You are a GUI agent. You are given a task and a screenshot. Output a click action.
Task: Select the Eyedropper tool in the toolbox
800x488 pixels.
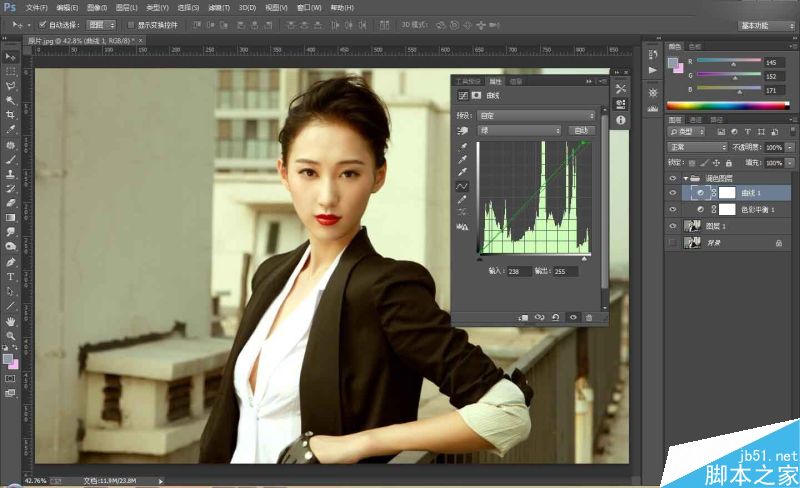(10, 130)
